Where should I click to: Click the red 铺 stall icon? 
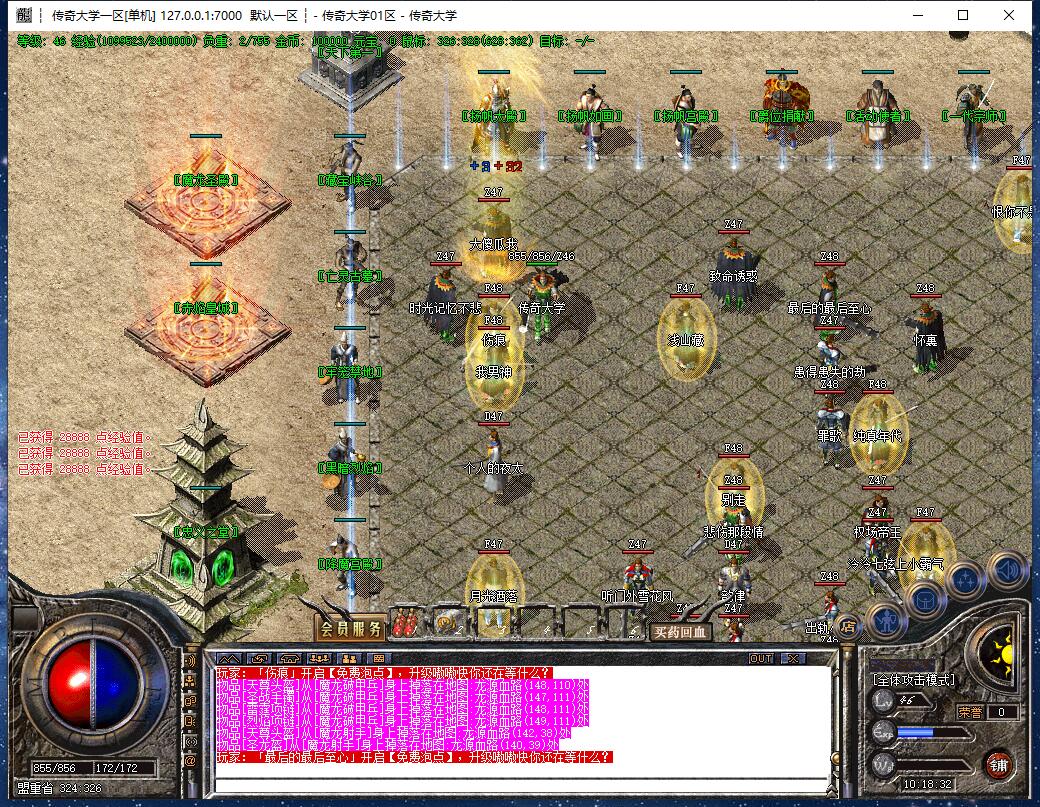click(998, 765)
